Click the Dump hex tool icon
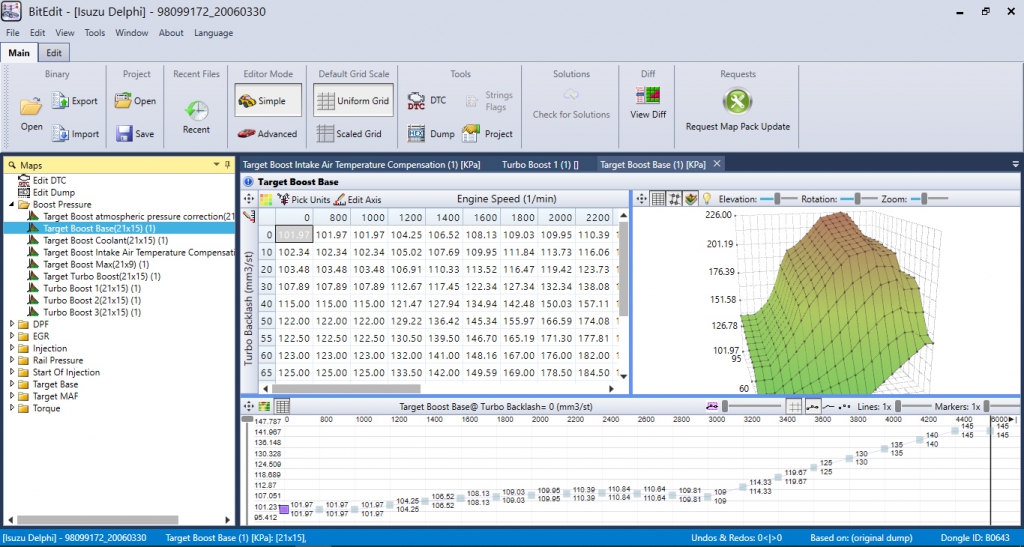The image size is (1024, 547). click(x=416, y=134)
